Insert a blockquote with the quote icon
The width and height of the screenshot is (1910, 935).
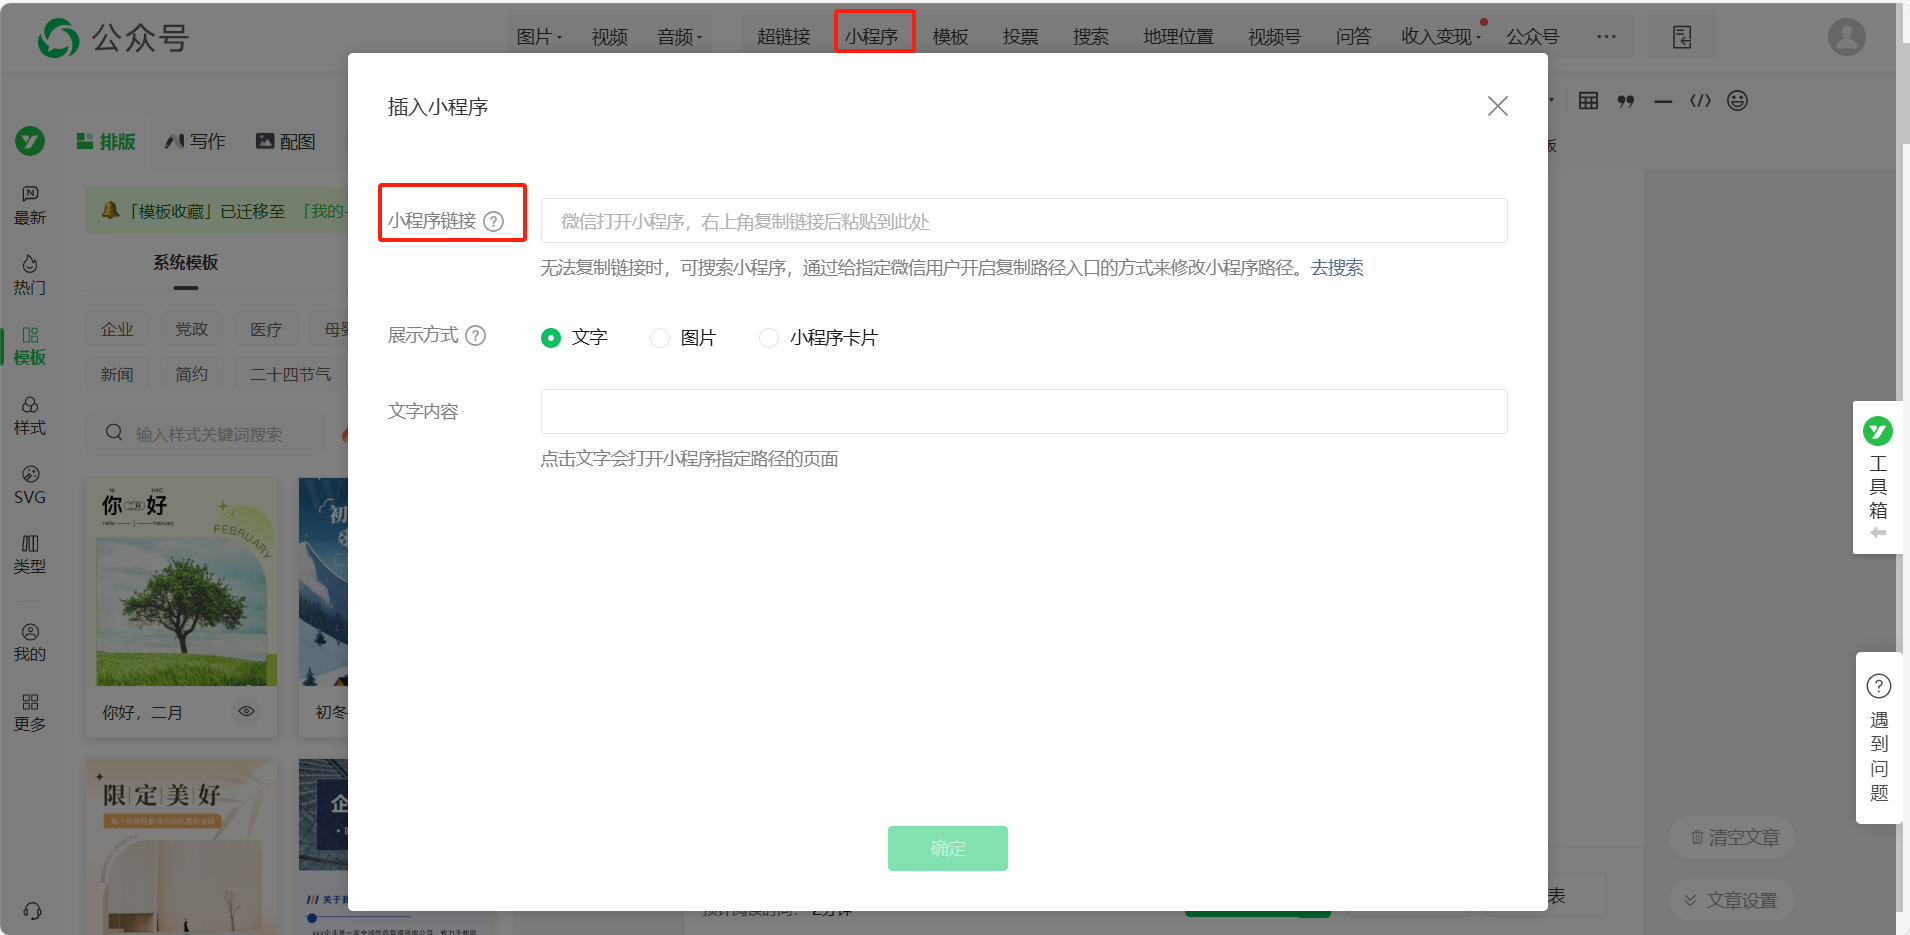[1626, 101]
